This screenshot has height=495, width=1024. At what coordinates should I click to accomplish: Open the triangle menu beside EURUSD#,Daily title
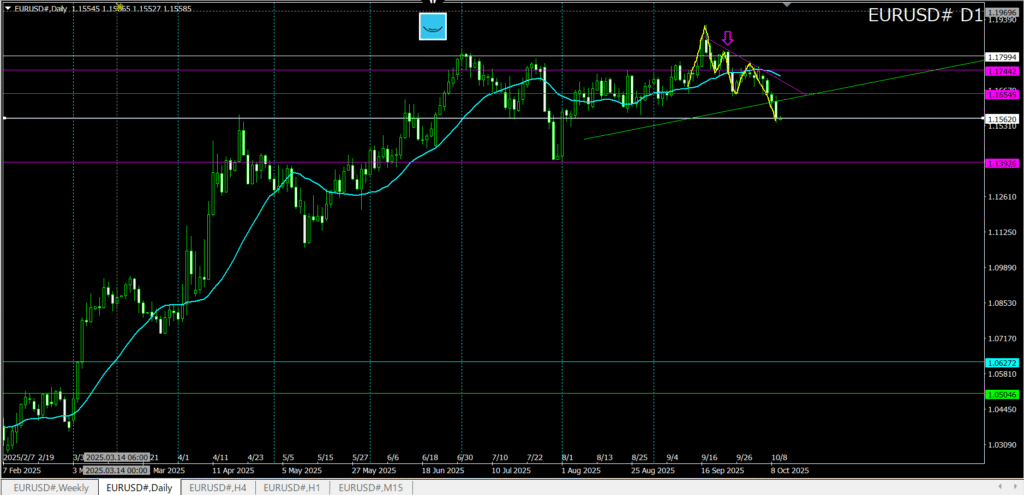tap(6, 8)
